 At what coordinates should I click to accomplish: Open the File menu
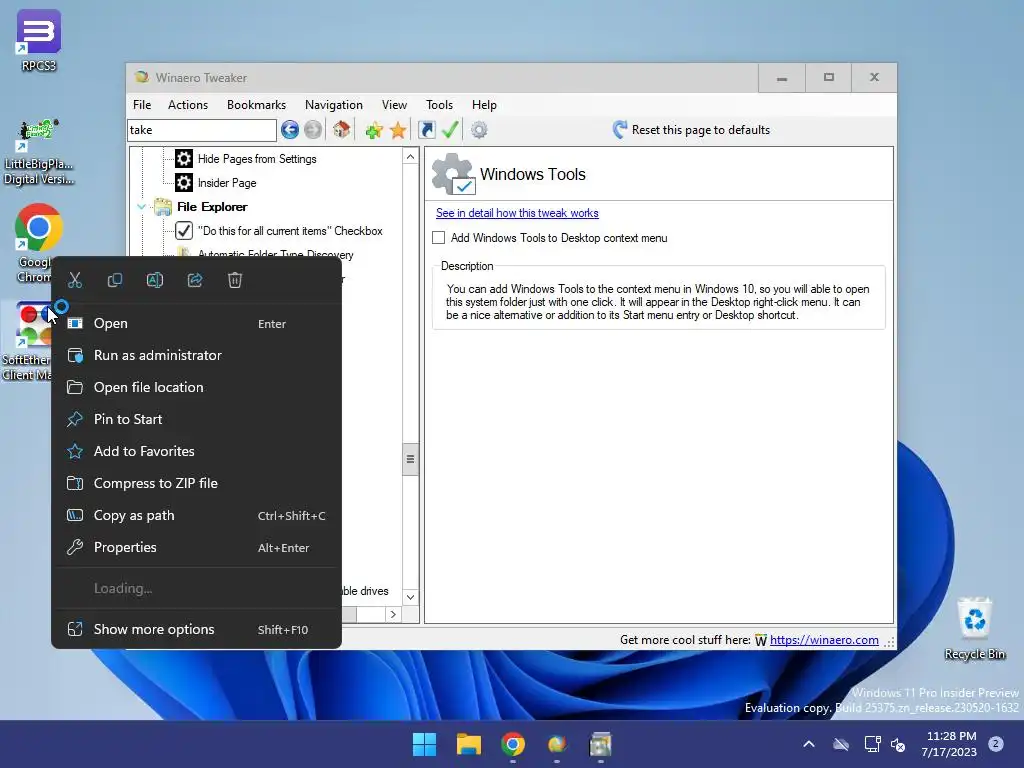142,105
